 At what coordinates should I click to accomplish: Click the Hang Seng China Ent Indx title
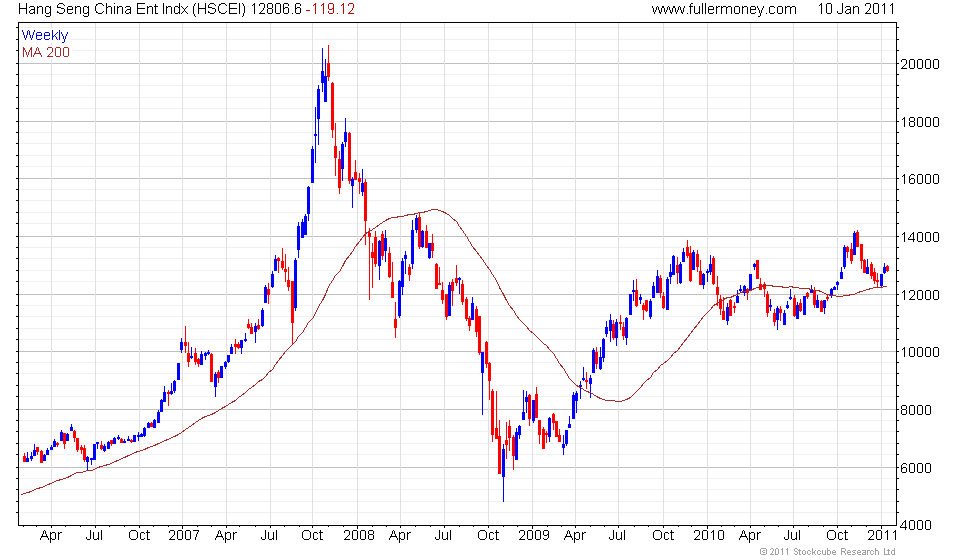click(132, 9)
